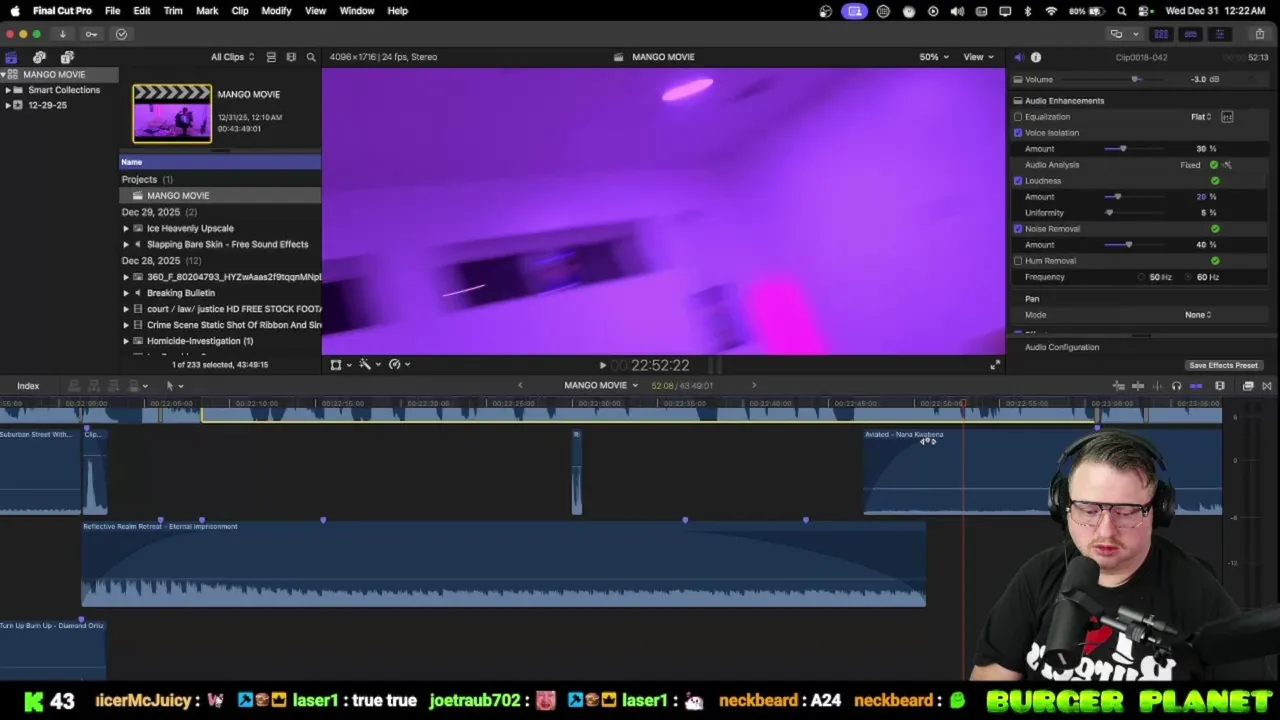Disable the Loudness checkbox

[1018, 181]
